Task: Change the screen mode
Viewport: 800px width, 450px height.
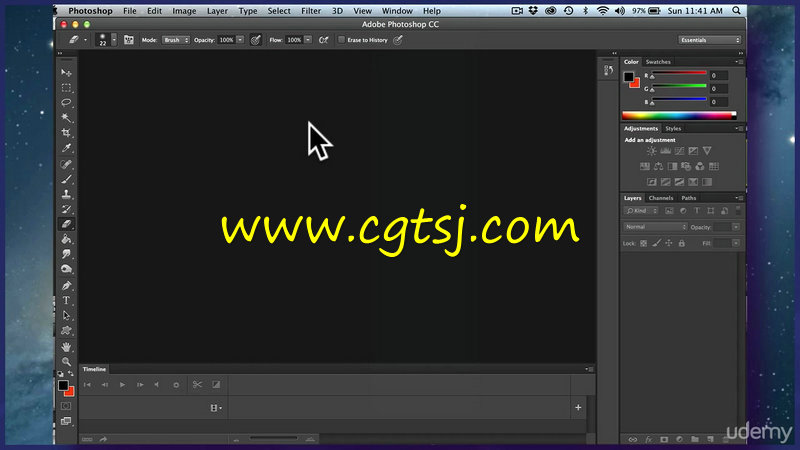Action: (66, 421)
